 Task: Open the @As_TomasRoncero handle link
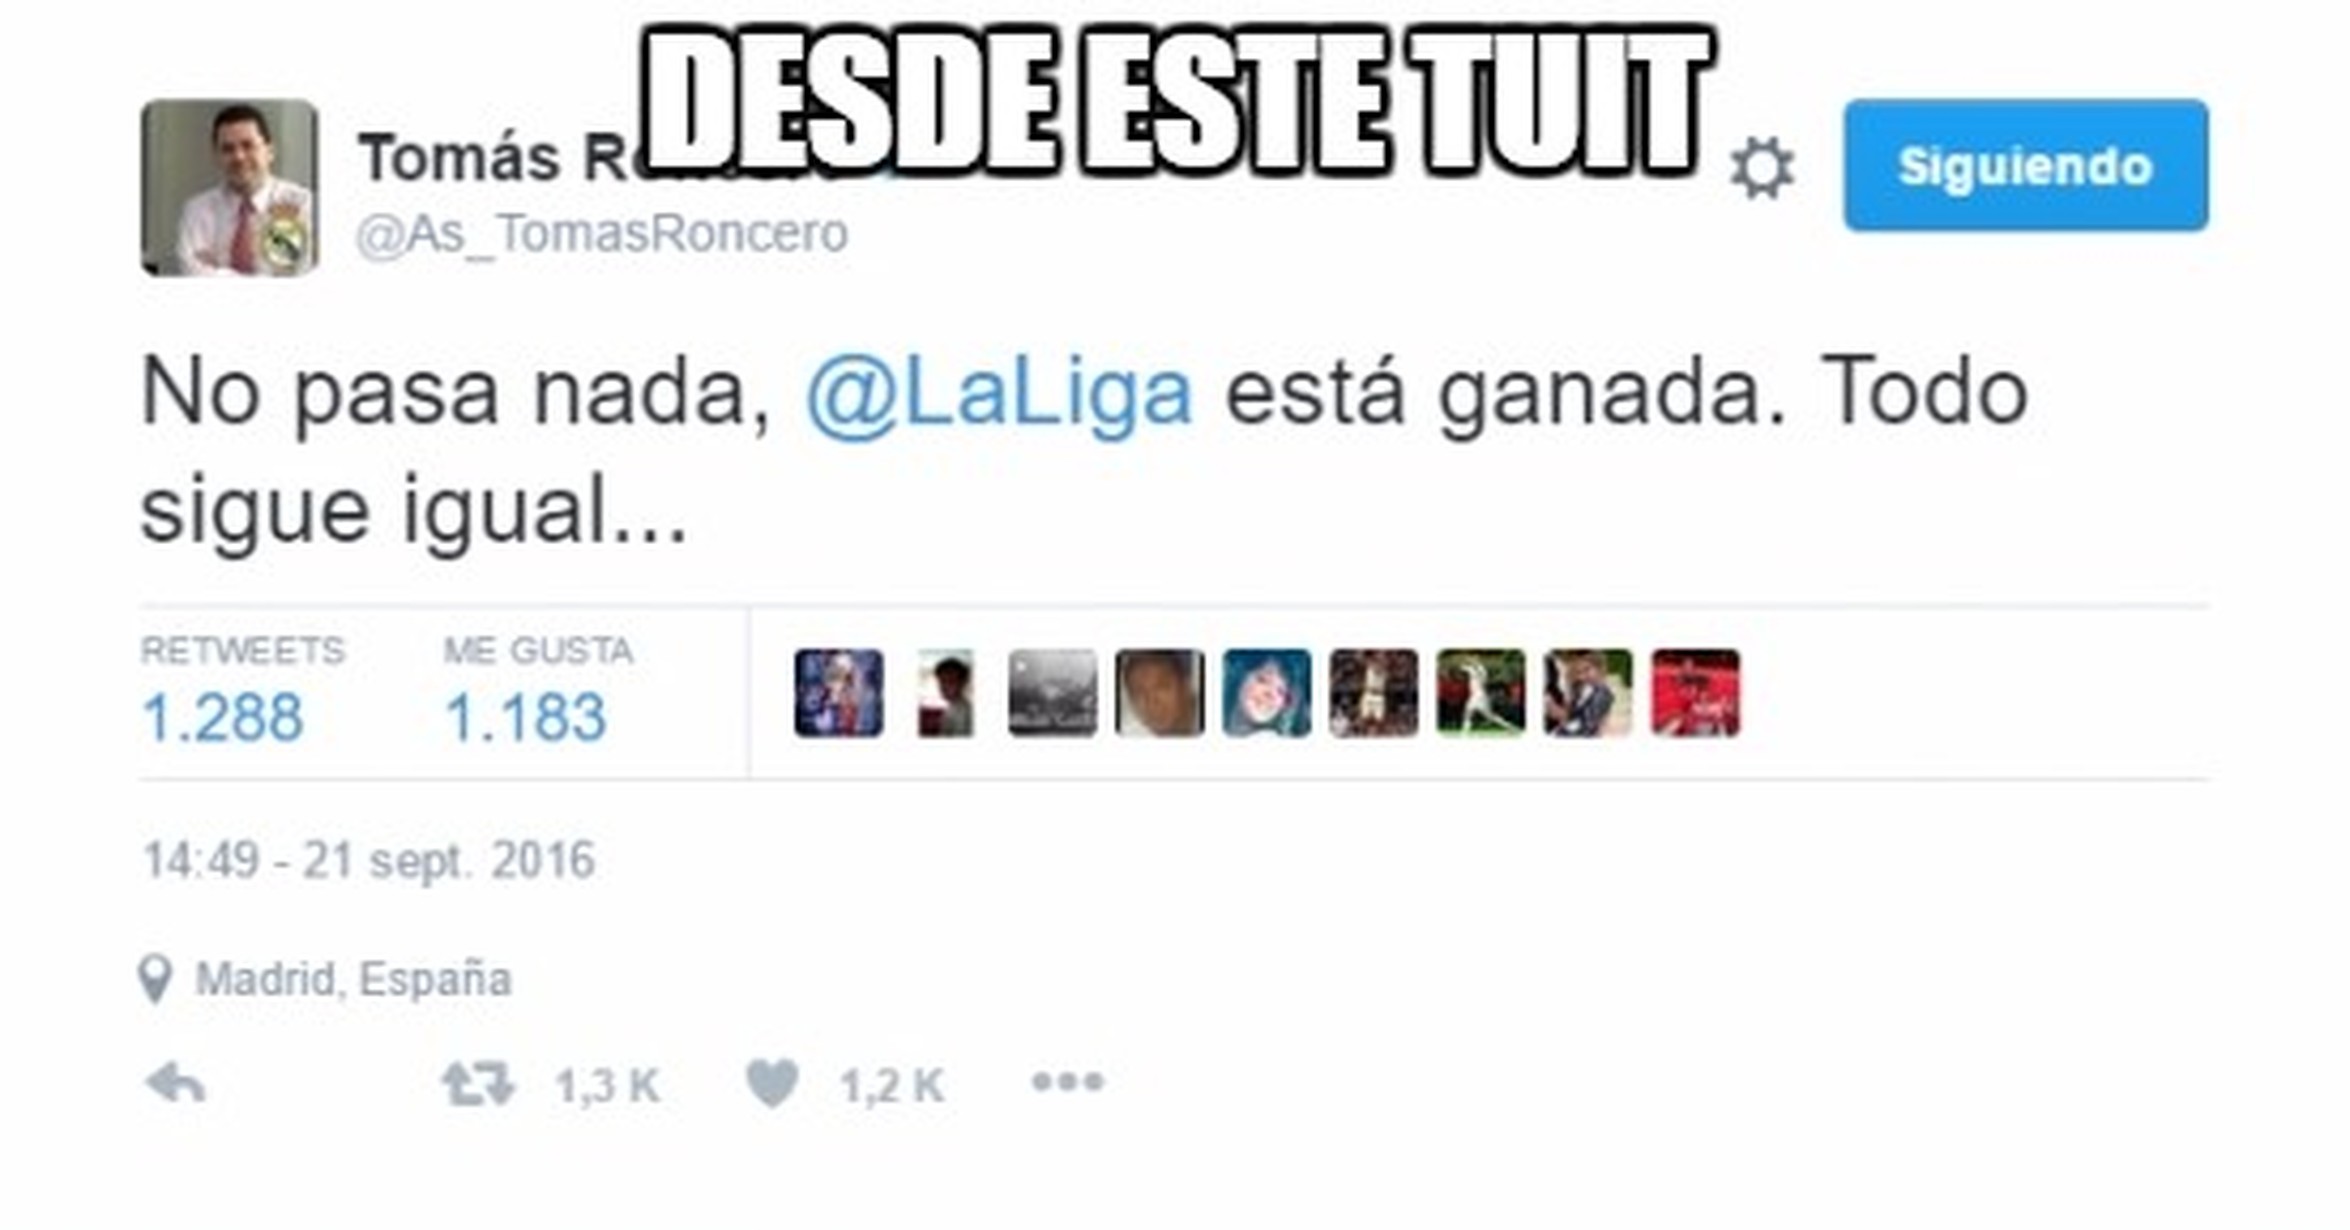[602, 234]
